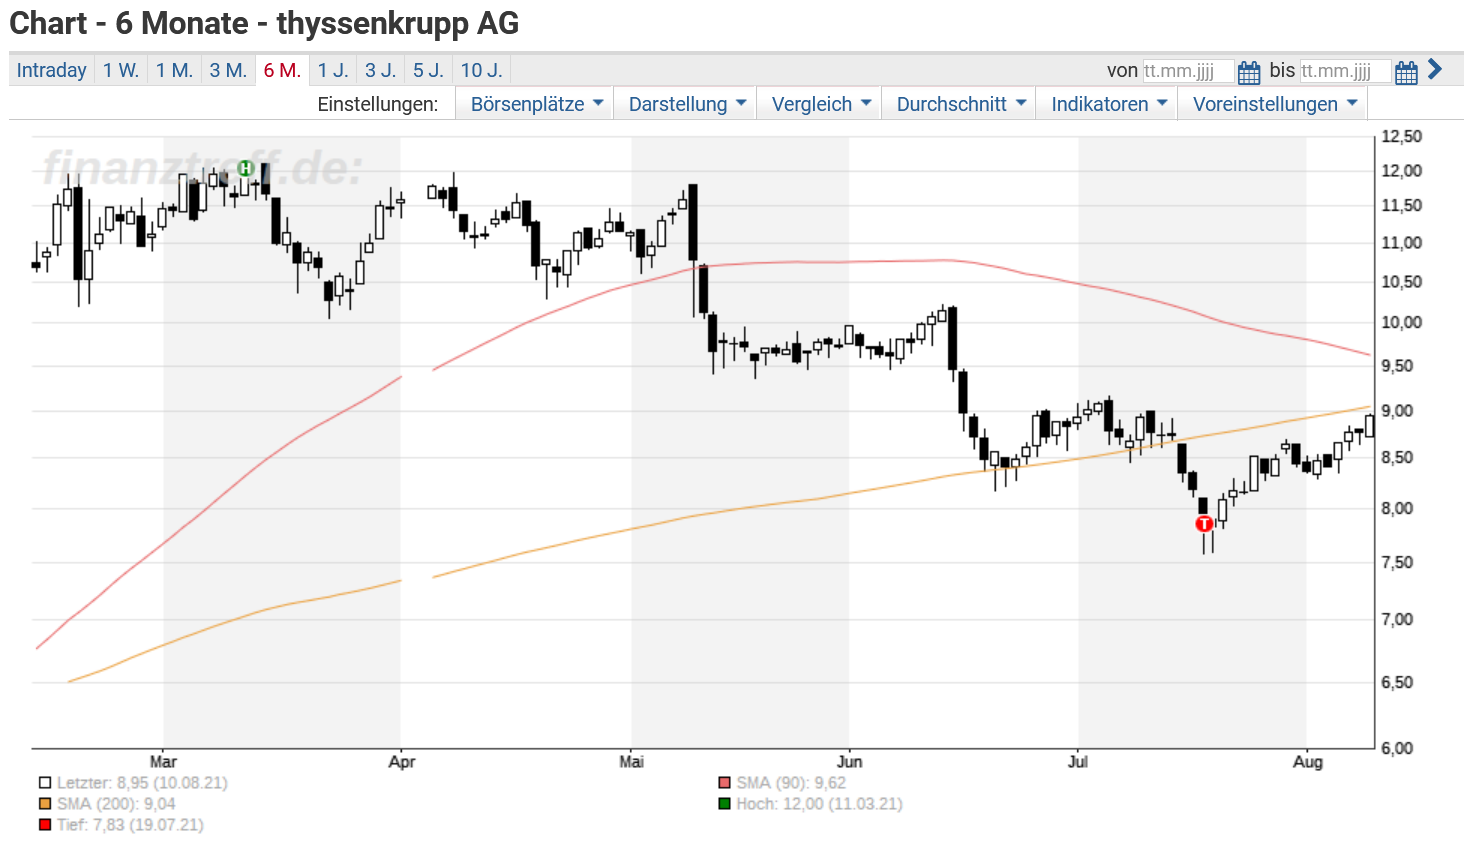Open the 'von' date calendar picker icon

(1248, 72)
